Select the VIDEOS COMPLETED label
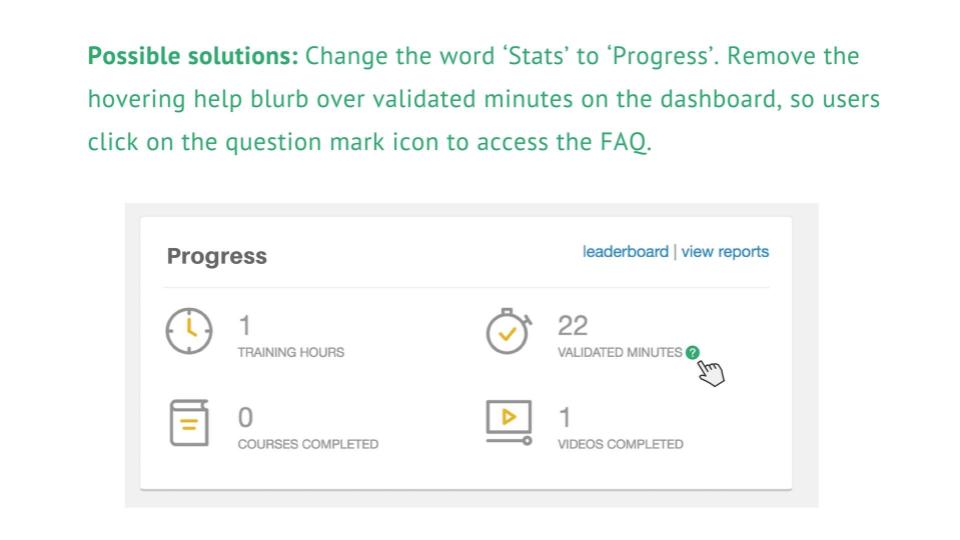The width and height of the screenshot is (960, 540). pos(620,444)
